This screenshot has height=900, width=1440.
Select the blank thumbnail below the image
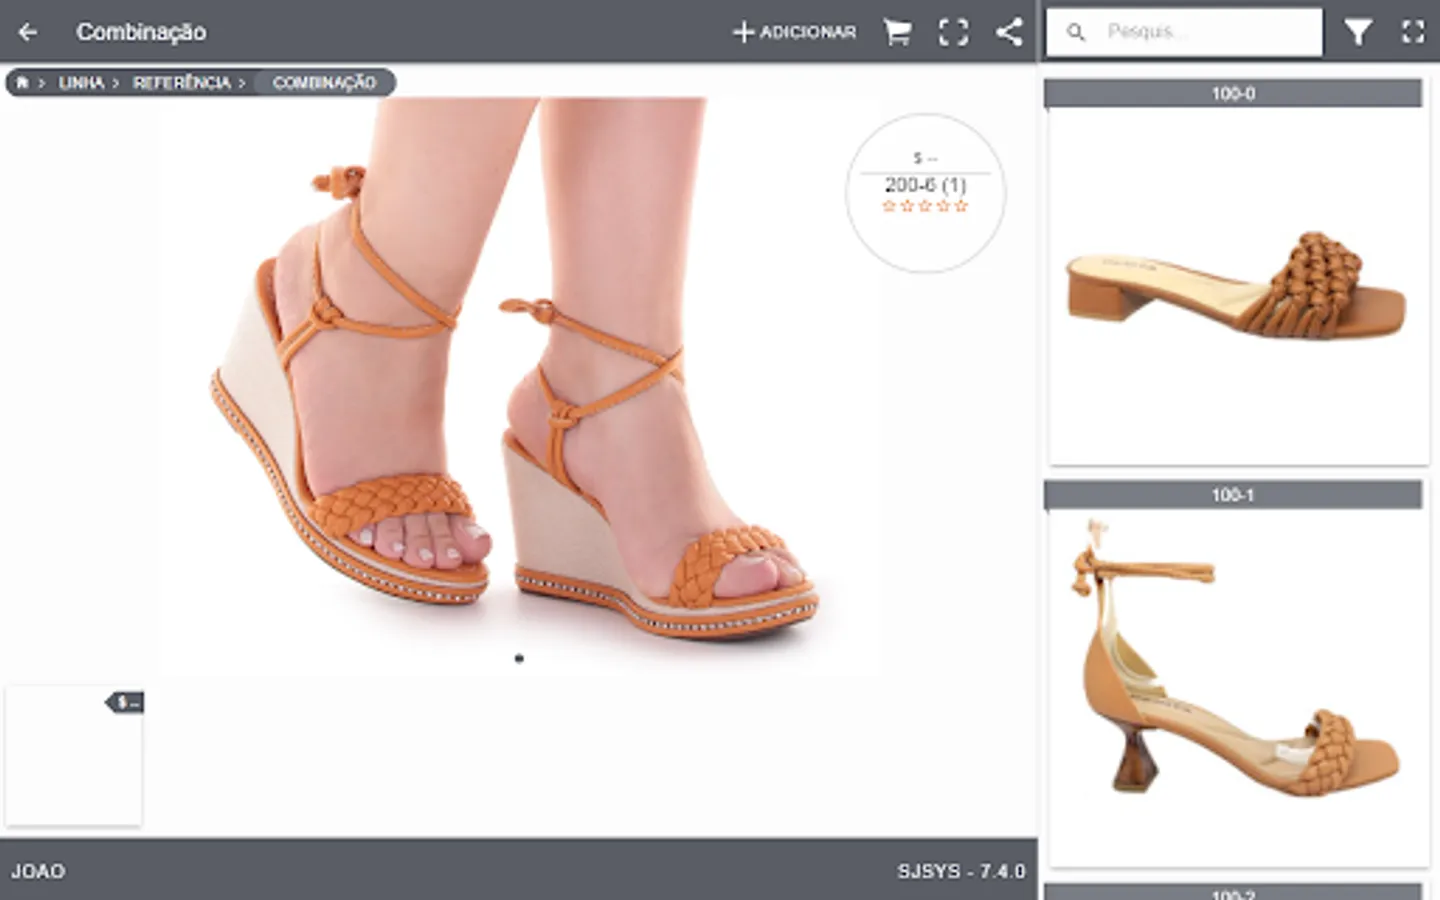(x=74, y=755)
